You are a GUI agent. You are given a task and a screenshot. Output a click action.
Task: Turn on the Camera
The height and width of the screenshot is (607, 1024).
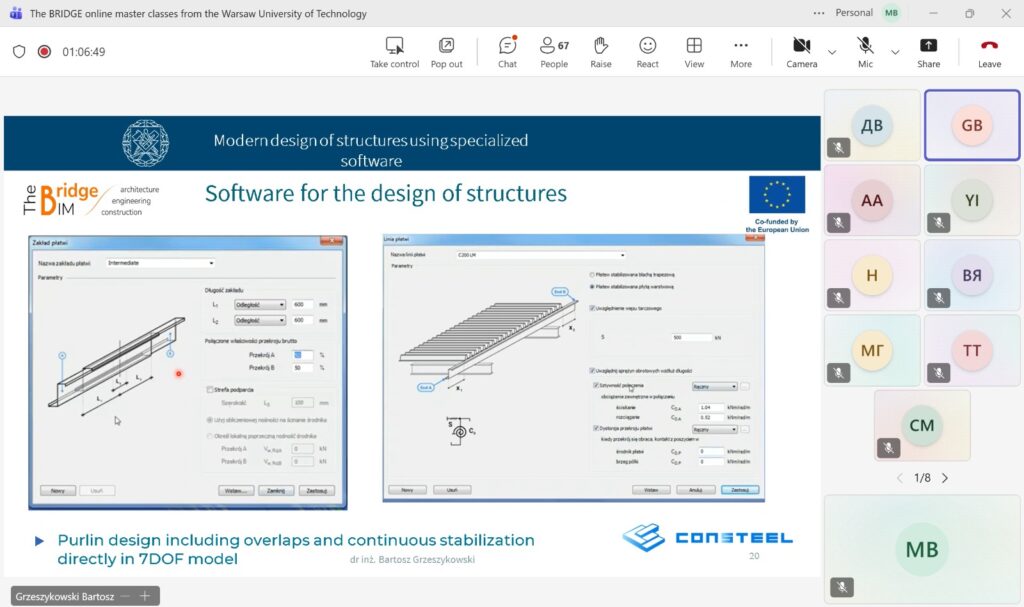(x=801, y=52)
